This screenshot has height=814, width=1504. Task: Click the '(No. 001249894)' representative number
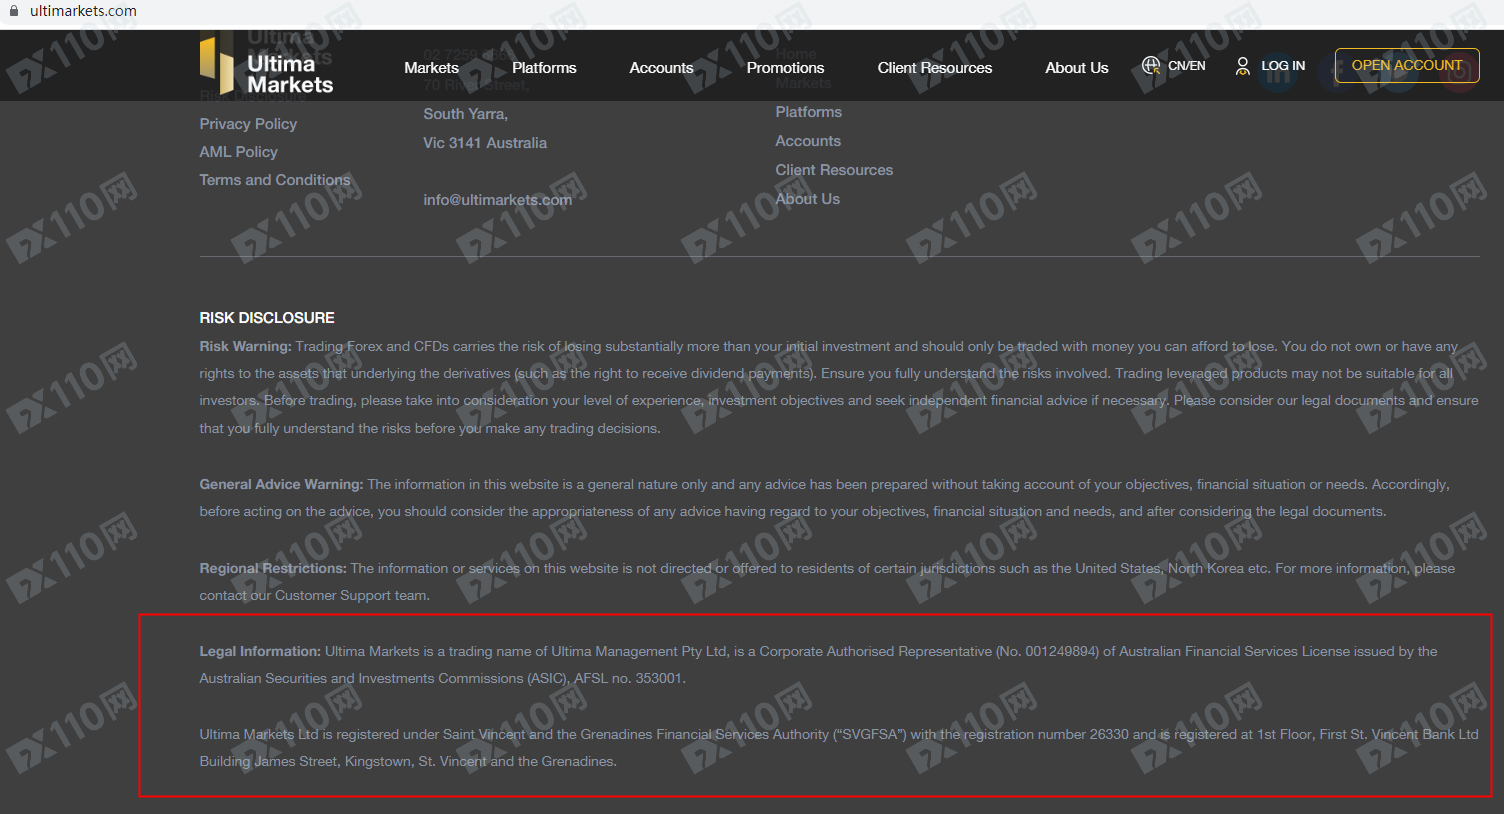[x=1047, y=651]
